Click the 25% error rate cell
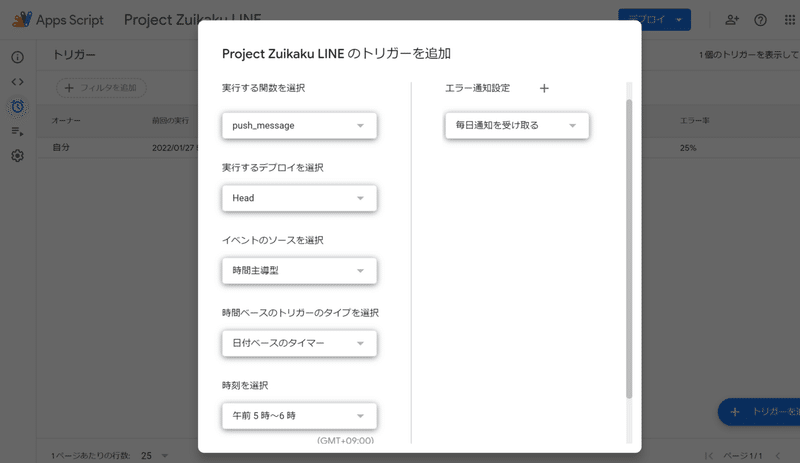The image size is (800, 463). (x=688, y=148)
